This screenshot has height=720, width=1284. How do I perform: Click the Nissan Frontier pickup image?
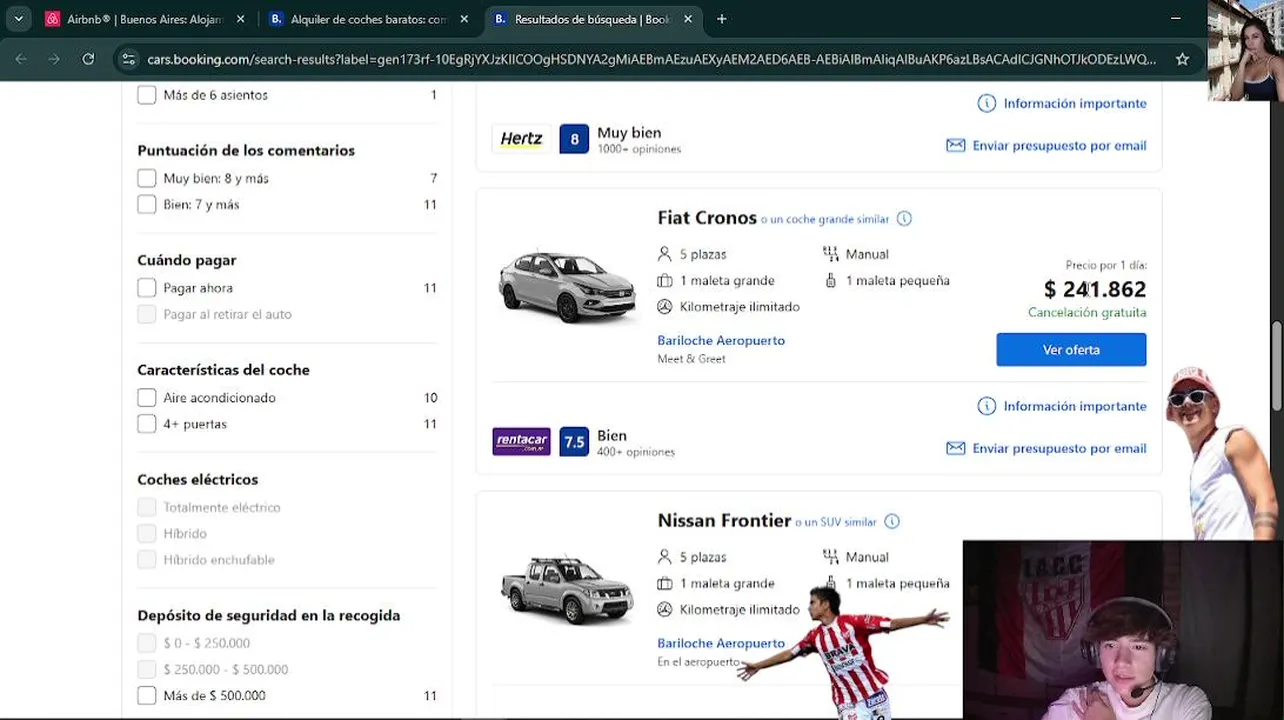[567, 590]
